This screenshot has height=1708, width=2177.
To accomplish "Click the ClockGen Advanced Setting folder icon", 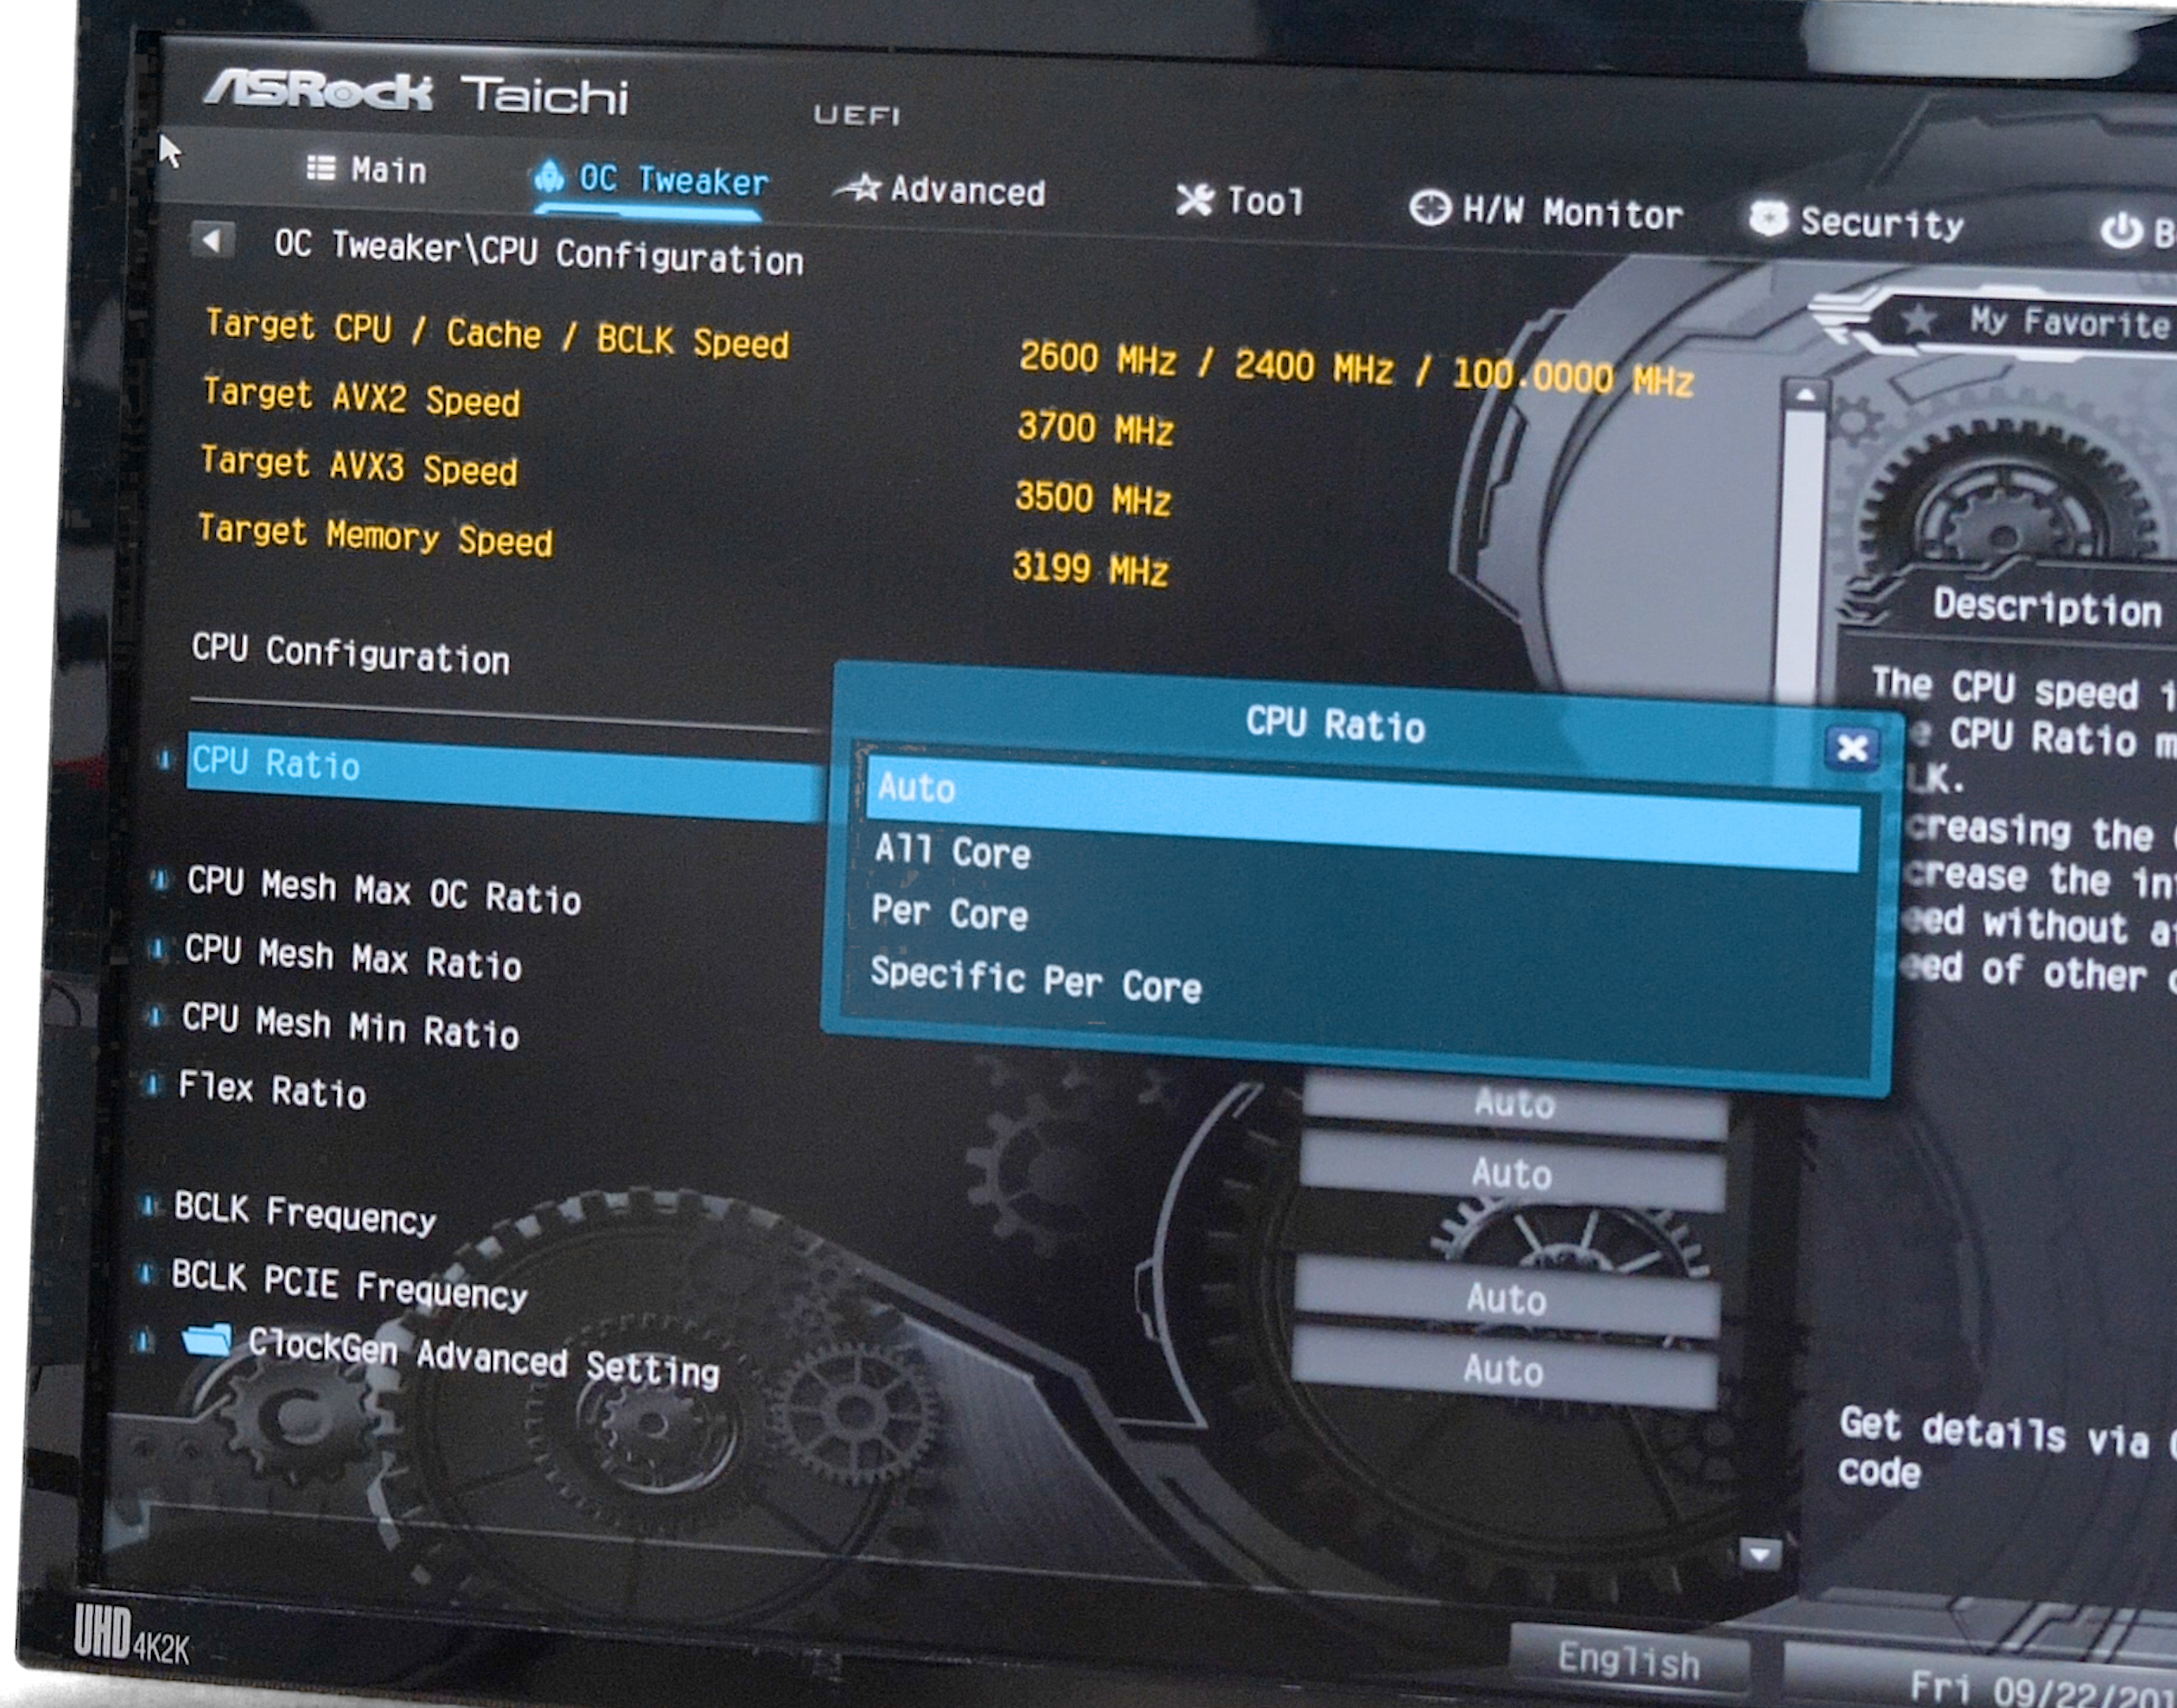I will (x=207, y=1339).
